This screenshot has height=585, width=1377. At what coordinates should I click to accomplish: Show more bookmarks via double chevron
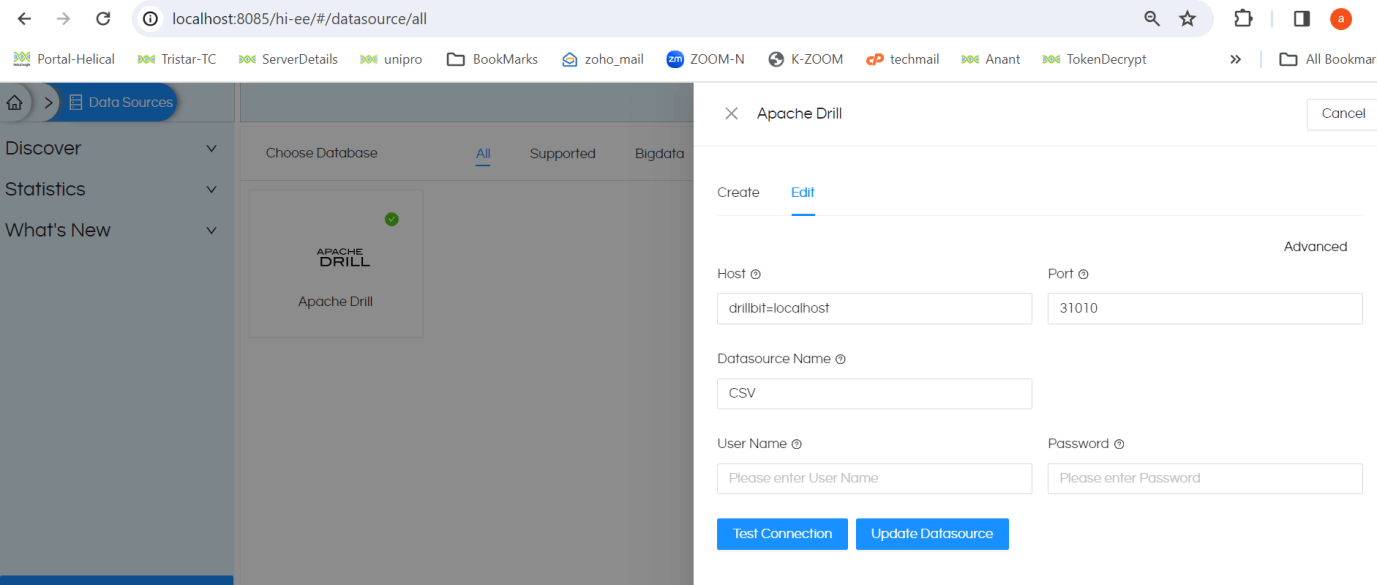coord(1236,59)
